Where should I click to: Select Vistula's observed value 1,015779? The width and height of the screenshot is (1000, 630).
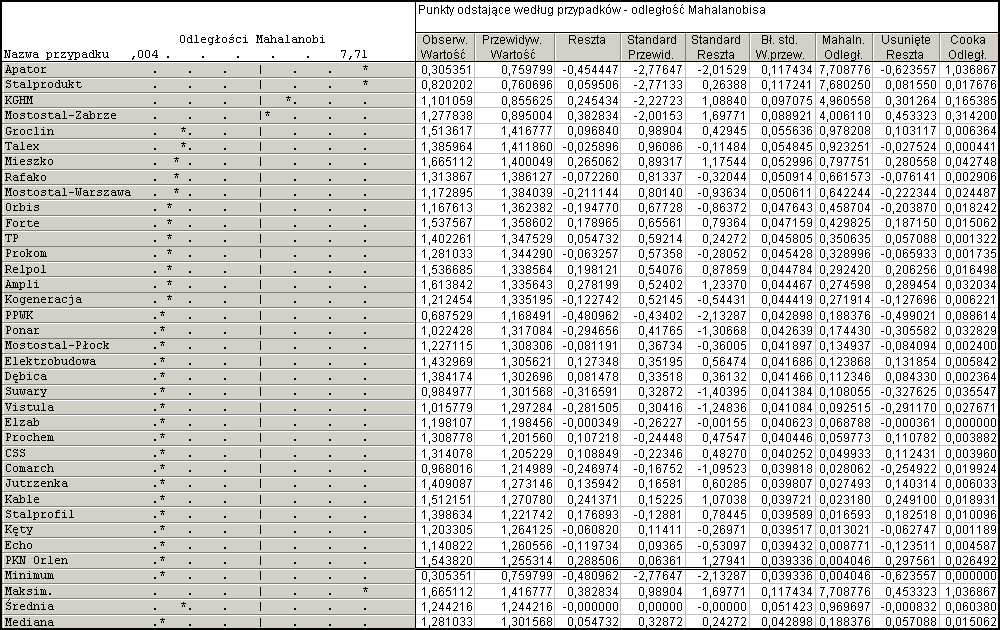446,407
